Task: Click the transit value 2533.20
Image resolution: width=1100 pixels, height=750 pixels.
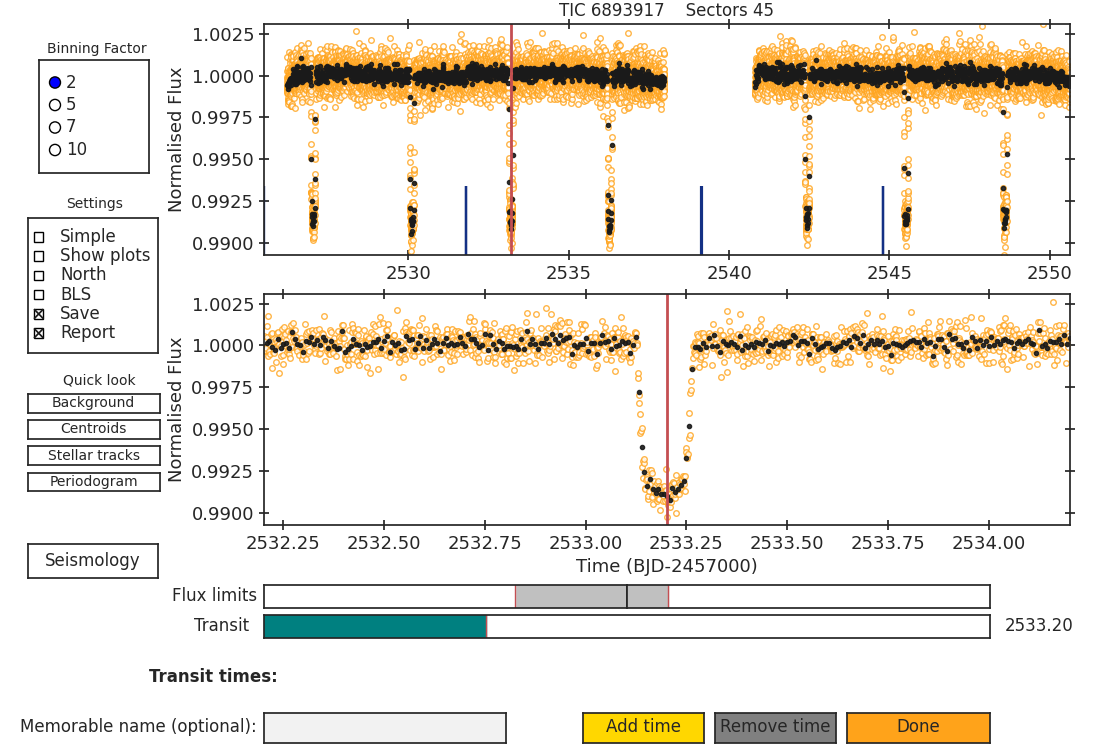Action: [1038, 625]
